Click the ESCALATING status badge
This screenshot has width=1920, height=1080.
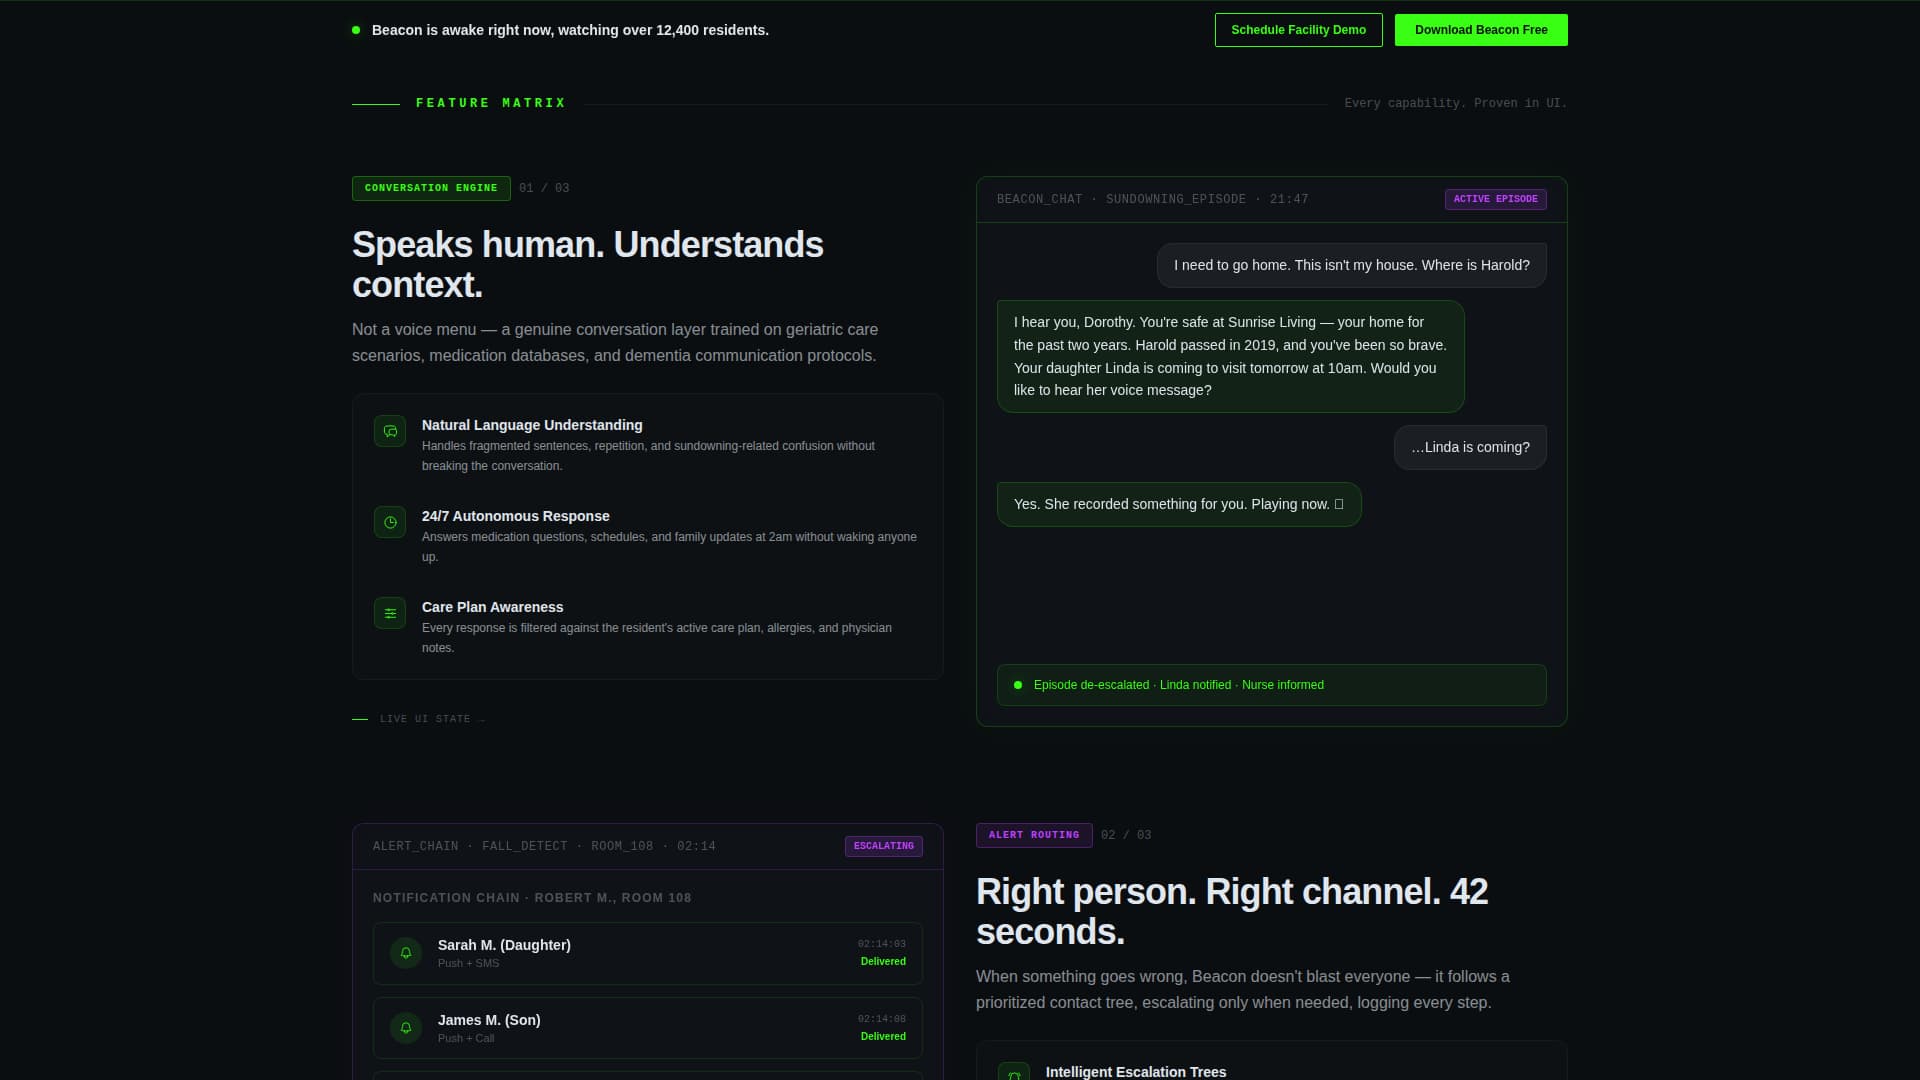click(x=884, y=846)
